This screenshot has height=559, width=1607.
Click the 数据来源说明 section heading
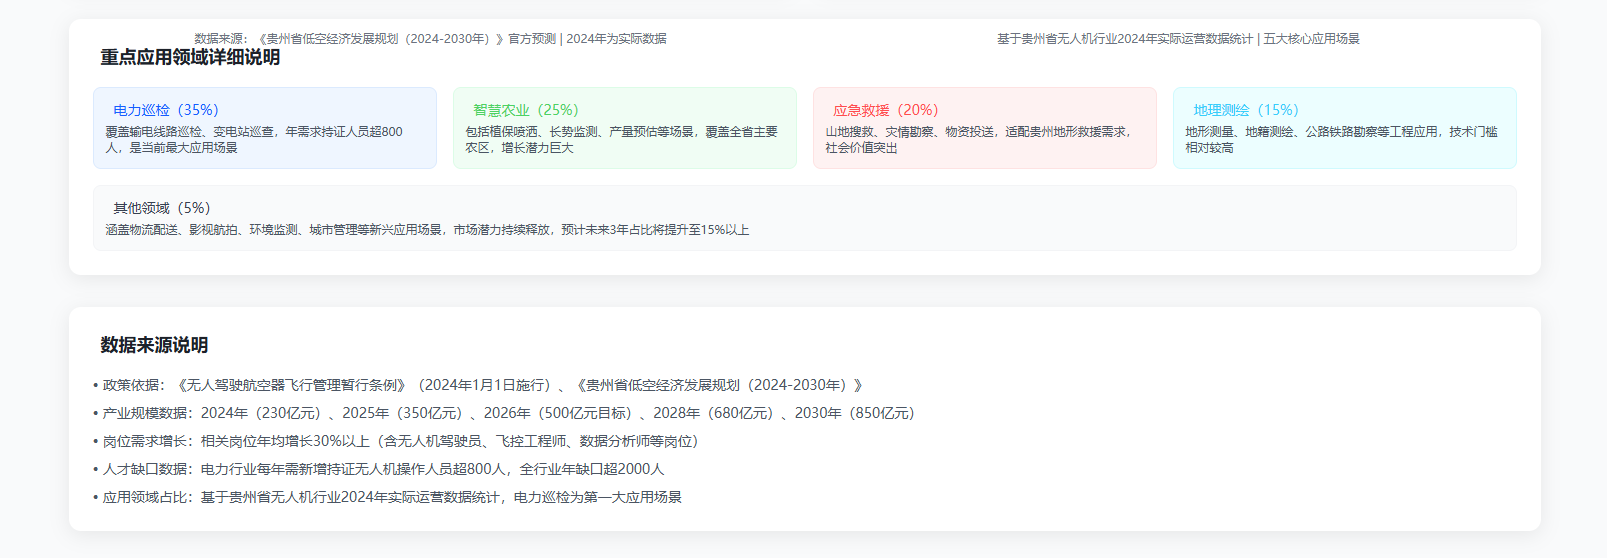tap(154, 345)
